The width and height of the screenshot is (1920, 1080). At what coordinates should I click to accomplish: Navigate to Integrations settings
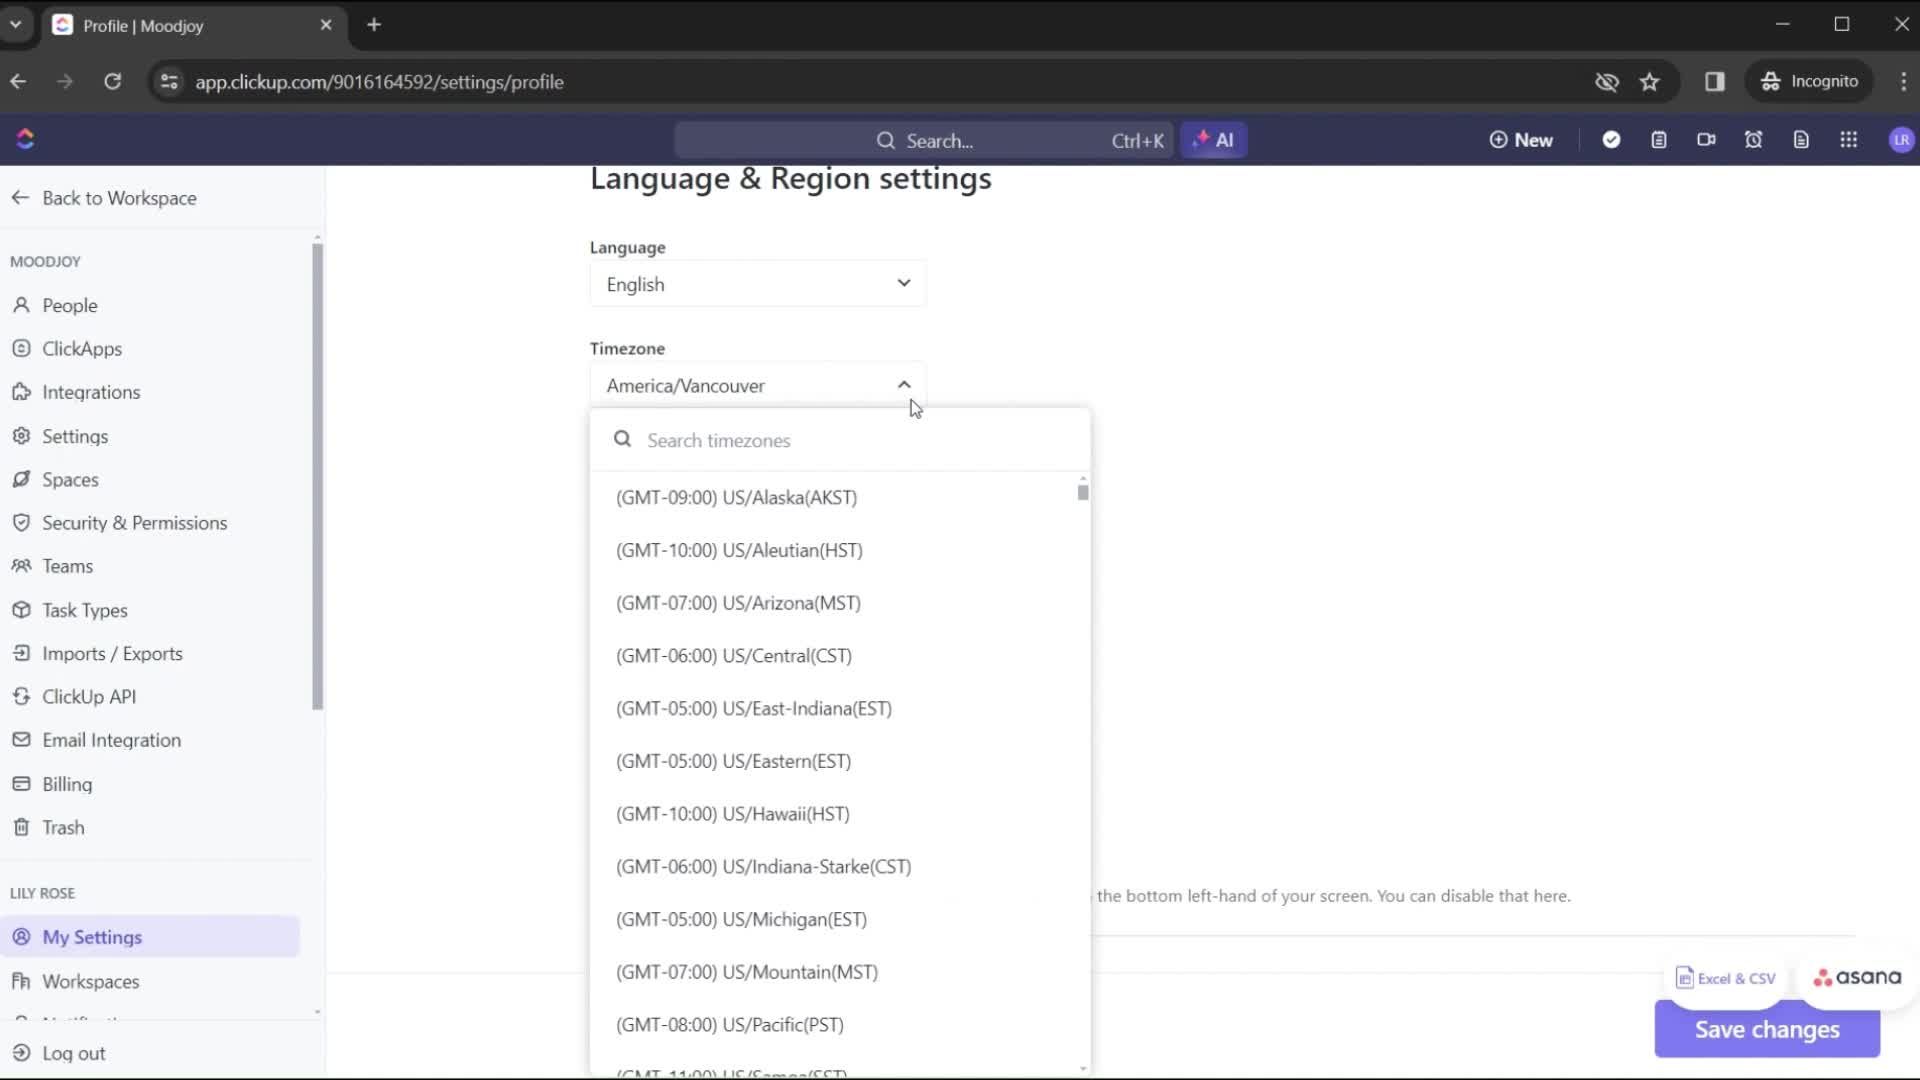[x=90, y=392]
